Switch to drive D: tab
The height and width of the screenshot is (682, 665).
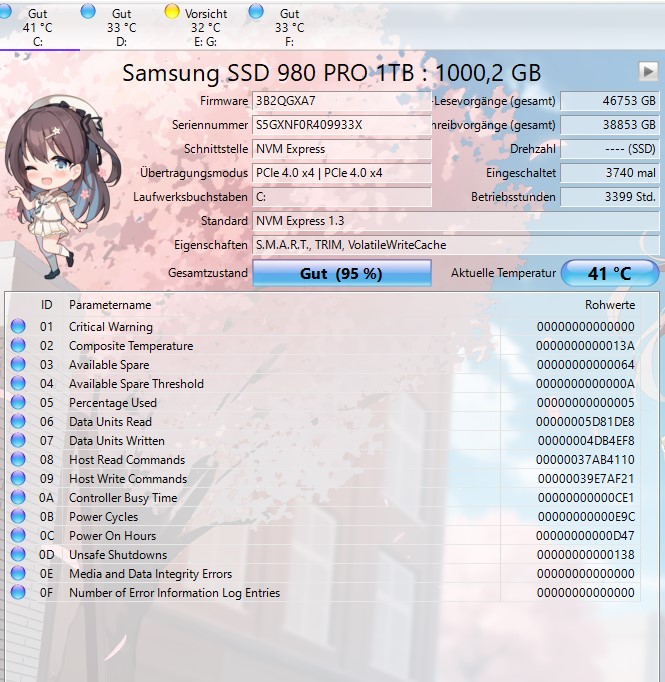[x=121, y=27]
